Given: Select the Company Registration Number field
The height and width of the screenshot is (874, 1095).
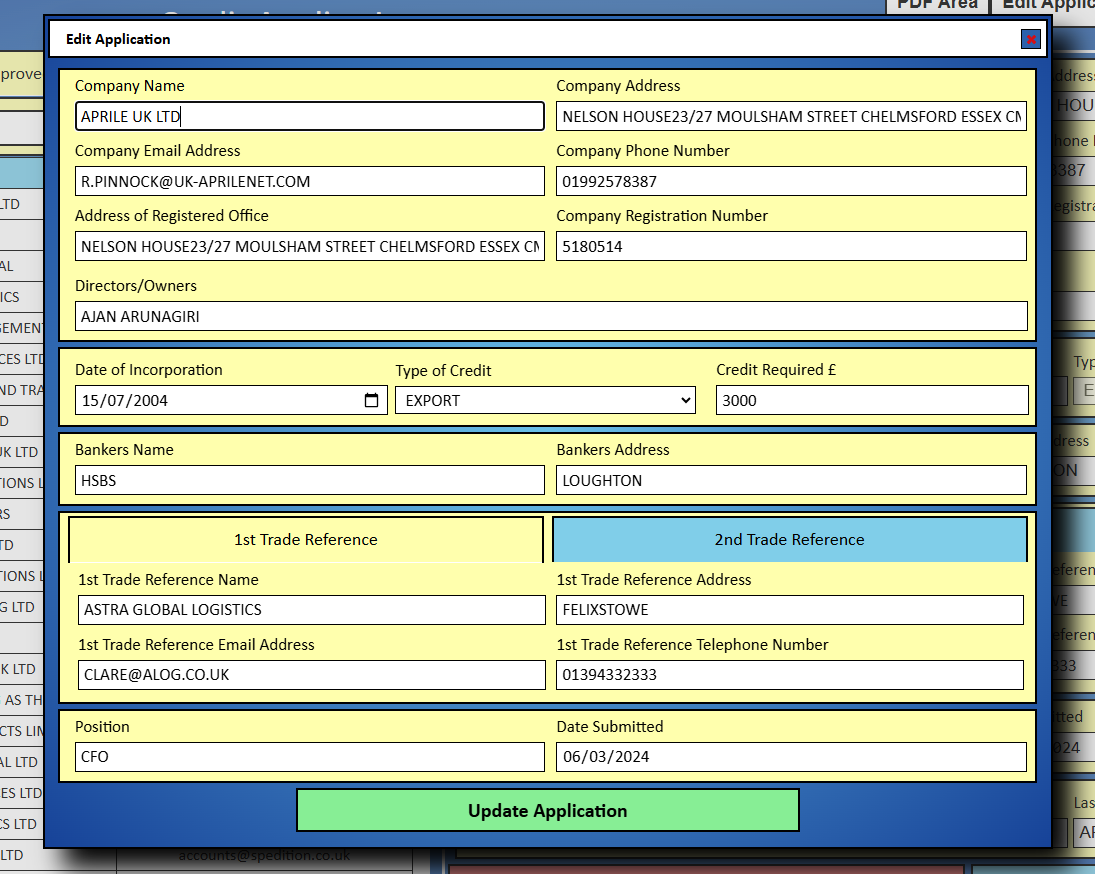Looking at the screenshot, I should 791,246.
